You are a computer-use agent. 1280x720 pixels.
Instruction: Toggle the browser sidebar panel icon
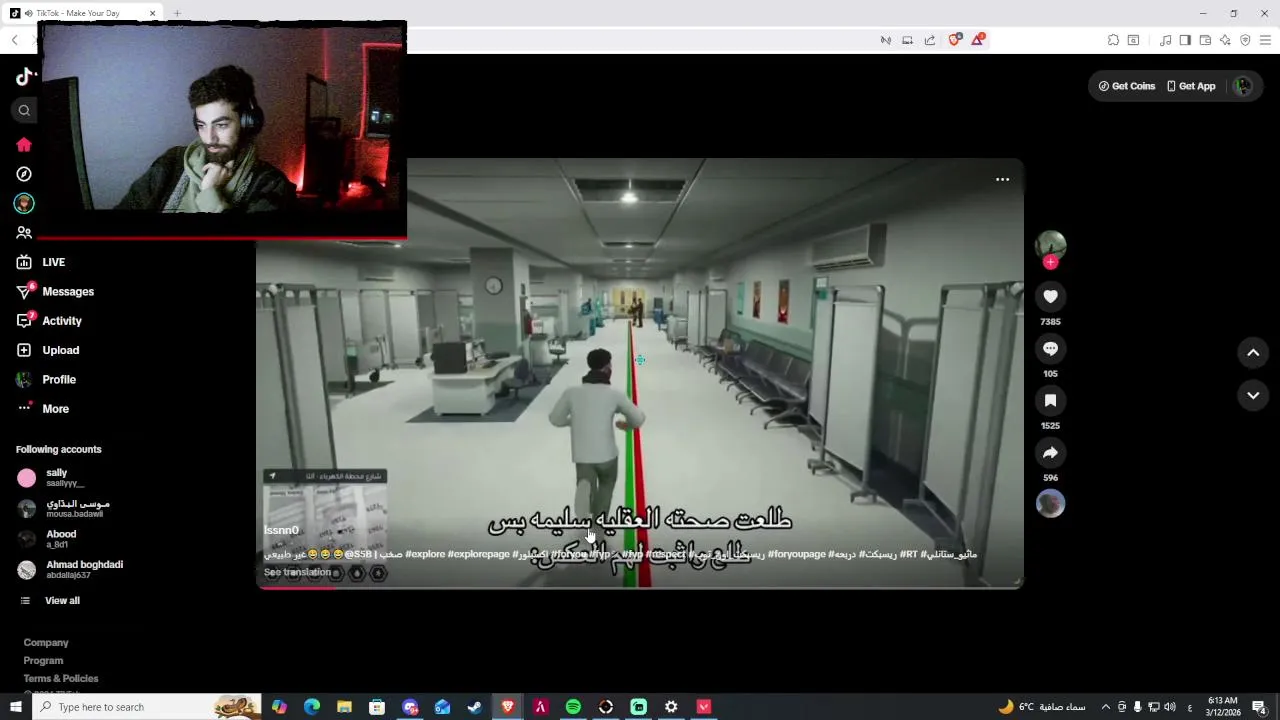[x=1185, y=40]
